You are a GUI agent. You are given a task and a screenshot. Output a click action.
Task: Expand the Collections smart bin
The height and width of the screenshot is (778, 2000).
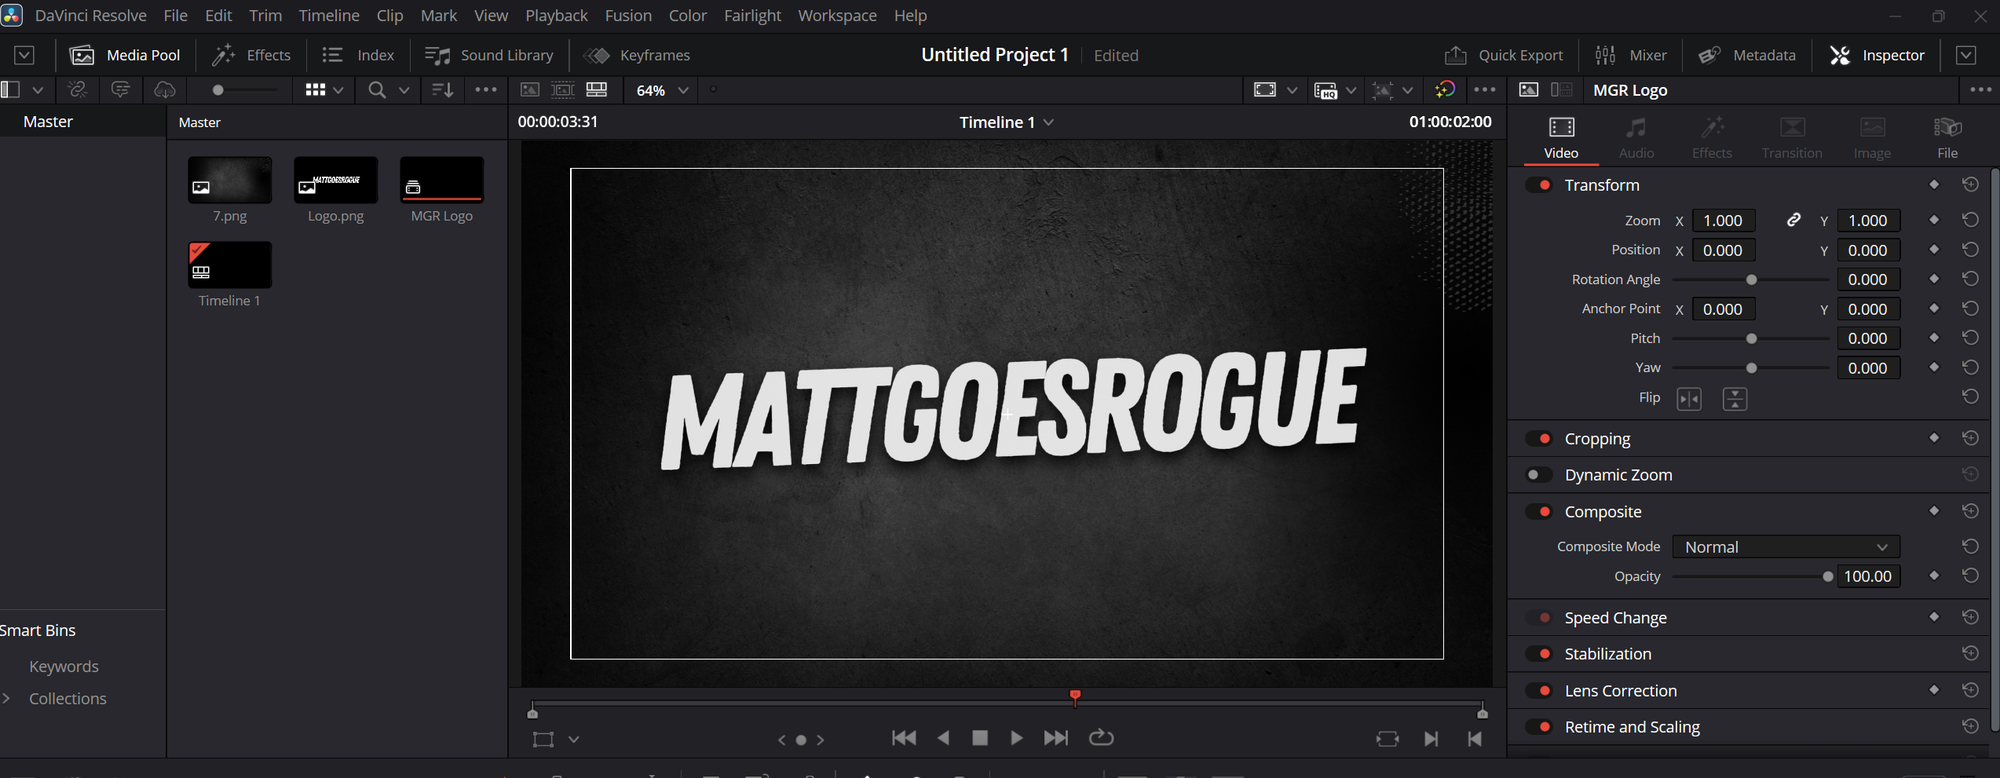pos(7,698)
